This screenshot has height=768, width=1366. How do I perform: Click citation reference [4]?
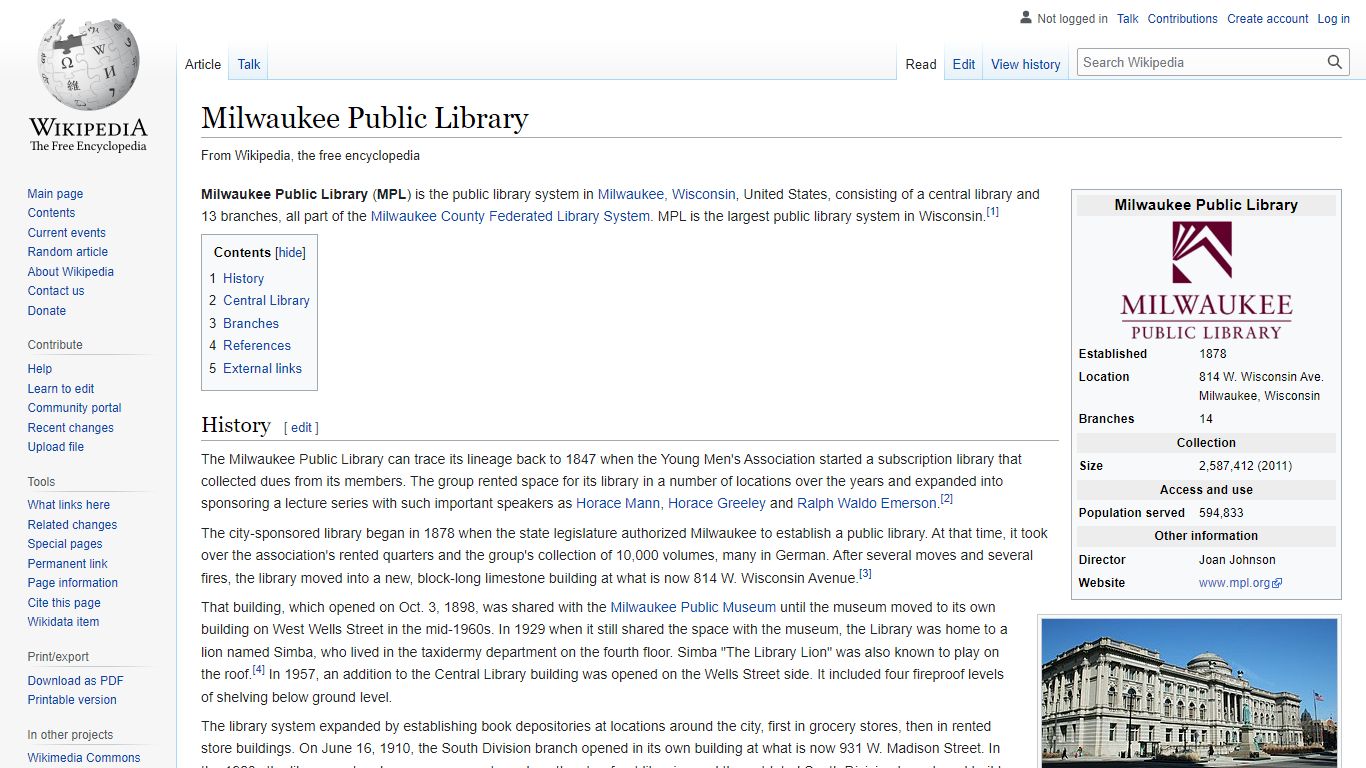pos(259,670)
